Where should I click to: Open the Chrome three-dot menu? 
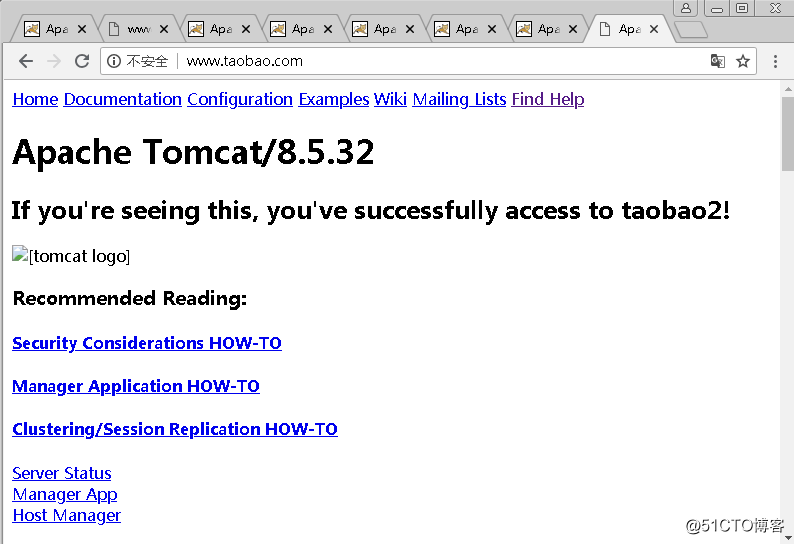click(775, 61)
